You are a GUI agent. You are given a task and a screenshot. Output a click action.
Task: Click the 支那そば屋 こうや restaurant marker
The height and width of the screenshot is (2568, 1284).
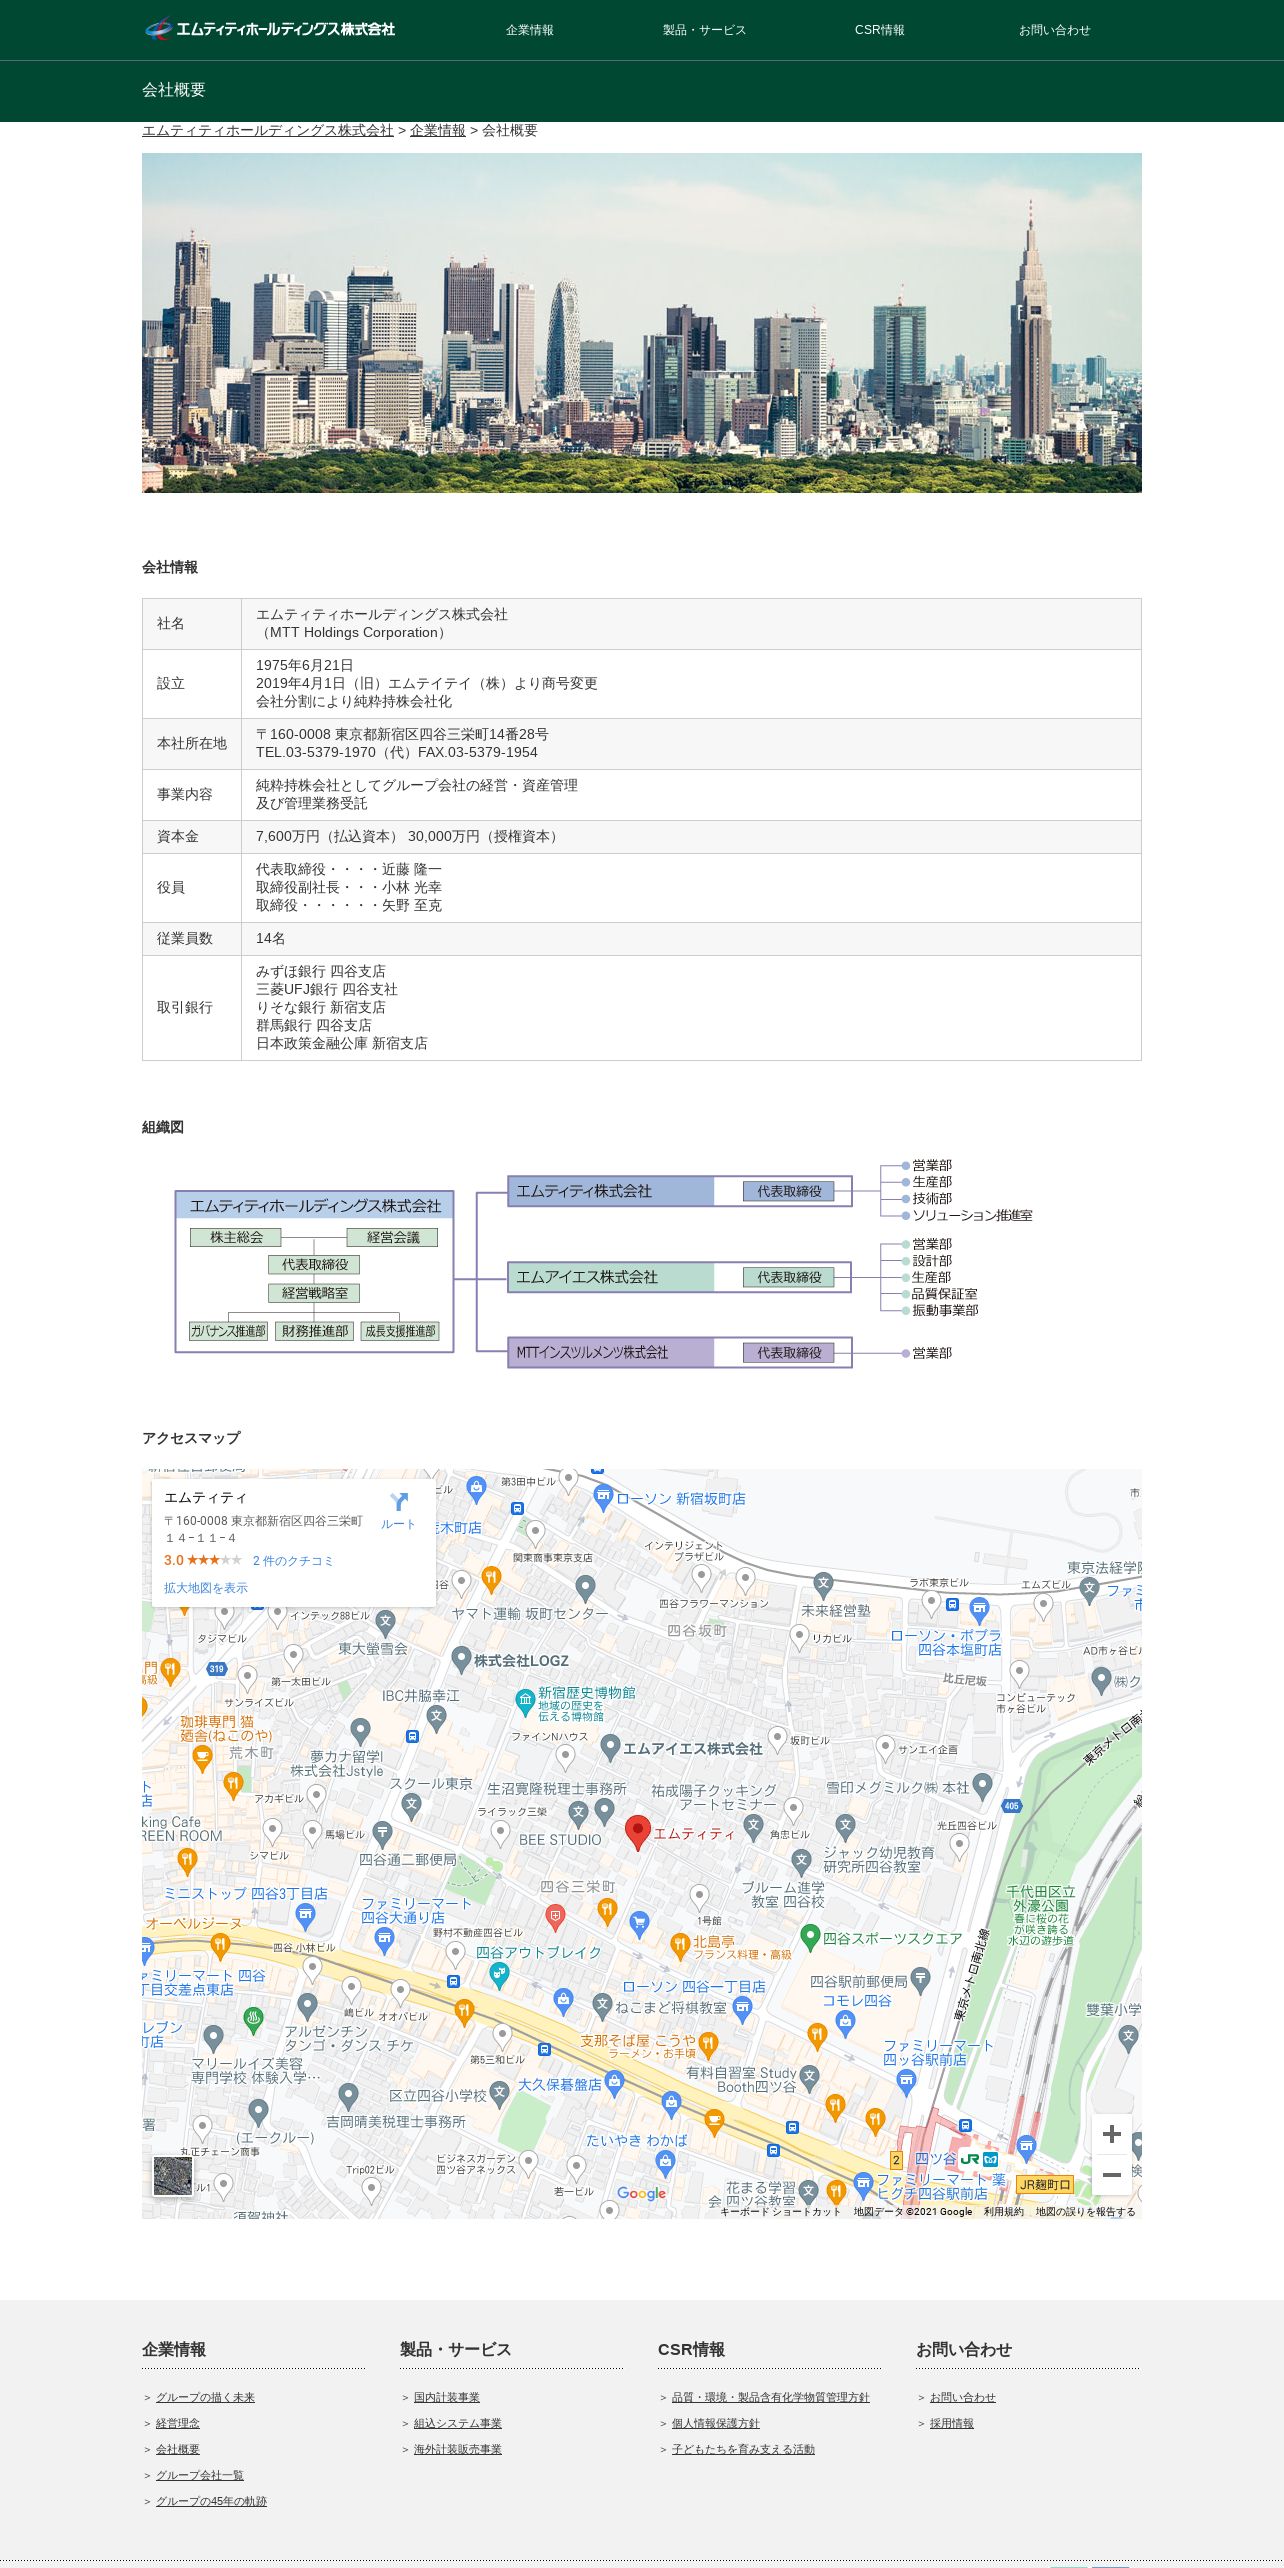click(x=708, y=2043)
